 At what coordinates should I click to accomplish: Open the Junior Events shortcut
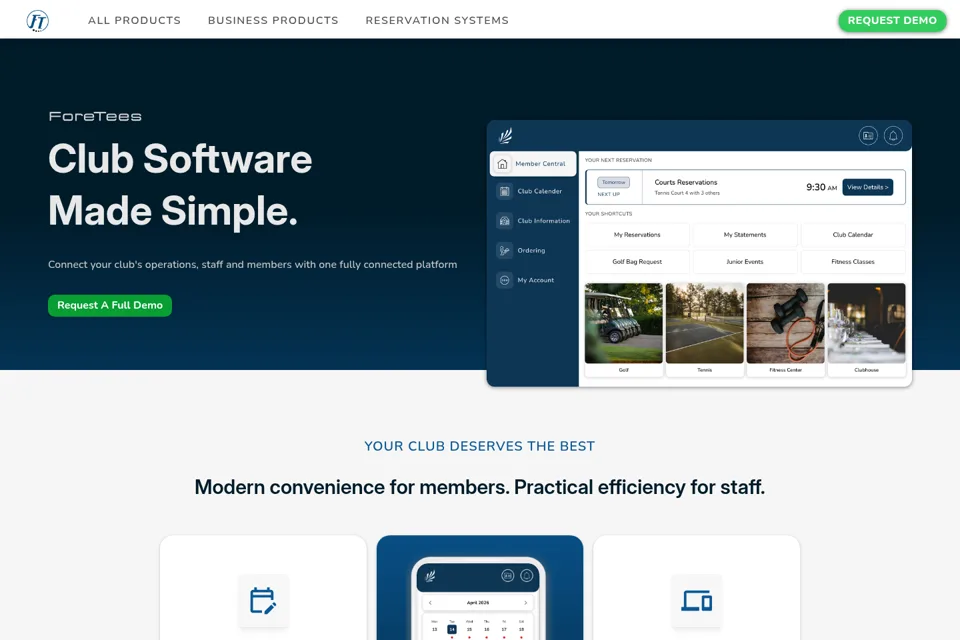[745, 262]
